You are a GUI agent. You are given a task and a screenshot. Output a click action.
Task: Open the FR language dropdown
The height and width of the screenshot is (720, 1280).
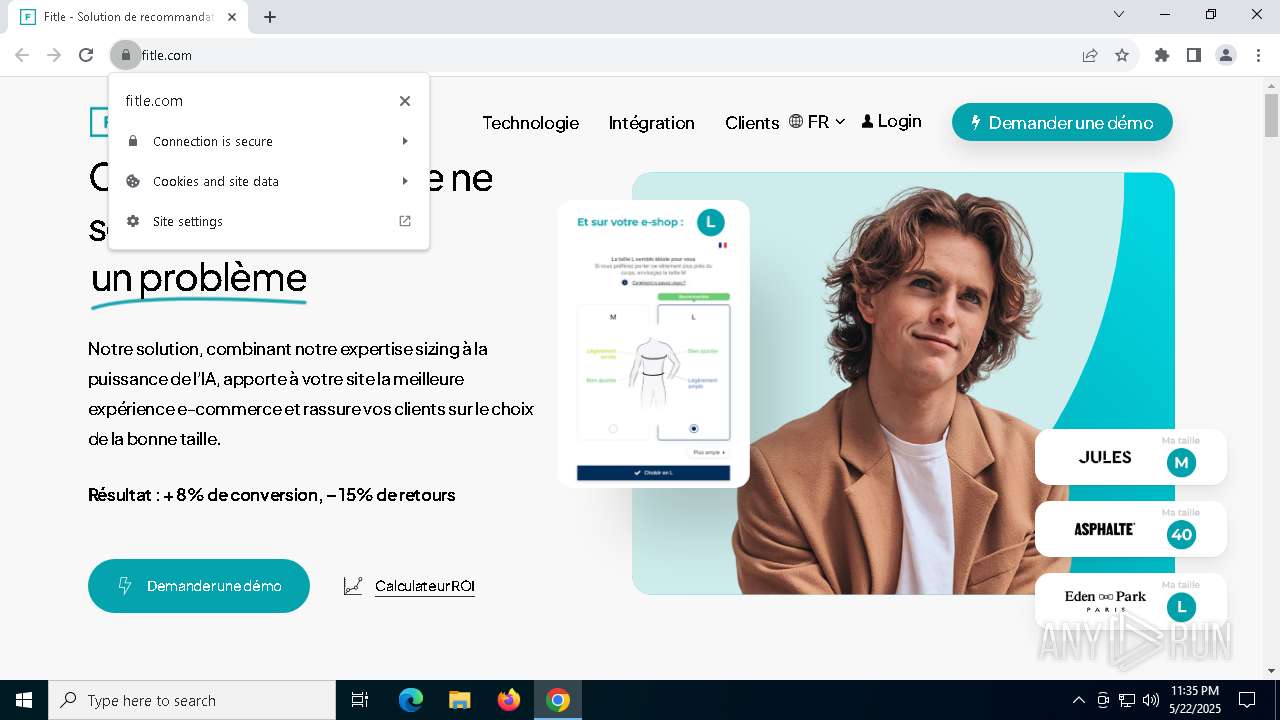[x=817, y=122]
